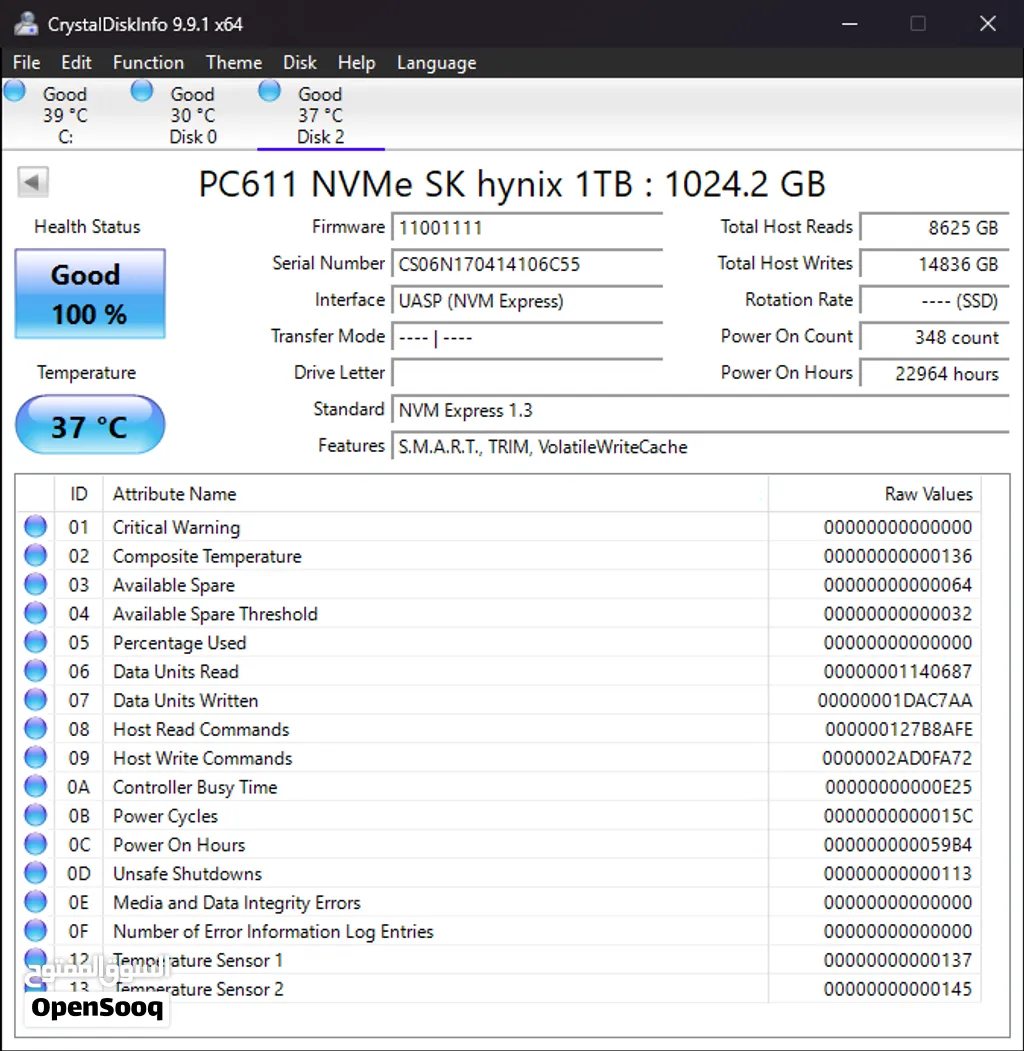Click the status orb for Power Cycles

coord(36,815)
